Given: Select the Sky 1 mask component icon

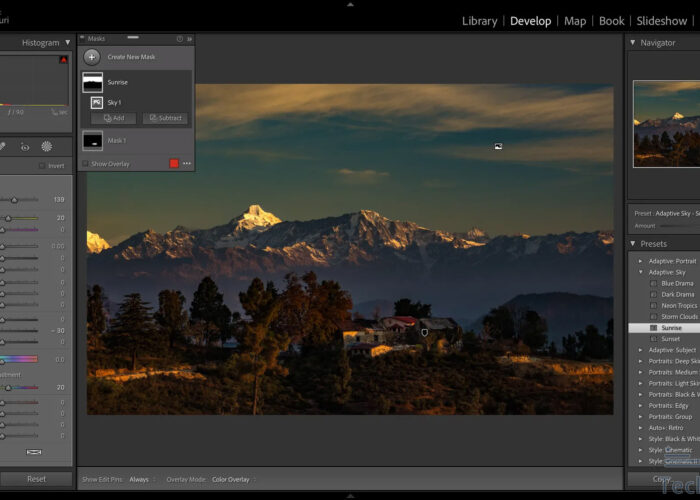Looking at the screenshot, I should [97, 103].
